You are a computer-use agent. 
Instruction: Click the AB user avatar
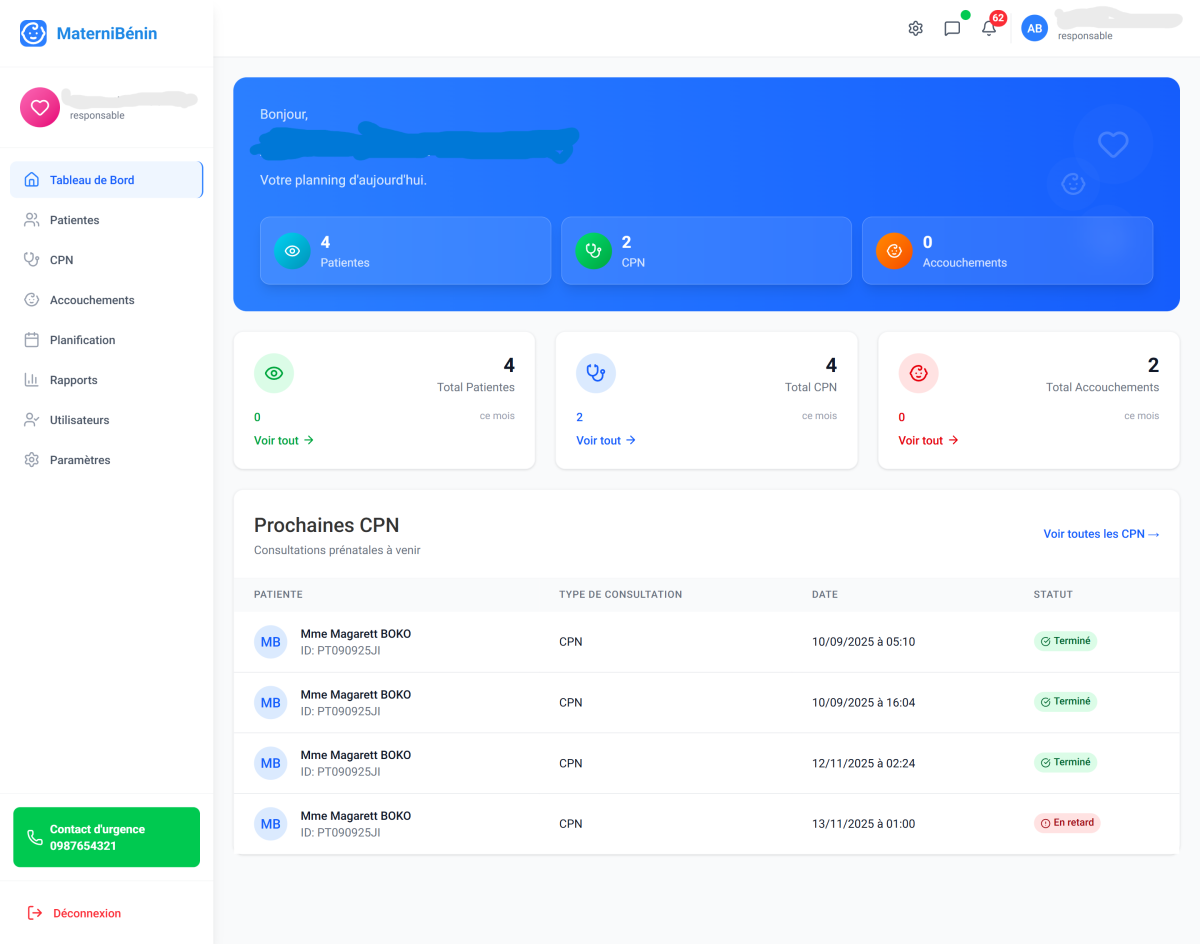[1034, 28]
